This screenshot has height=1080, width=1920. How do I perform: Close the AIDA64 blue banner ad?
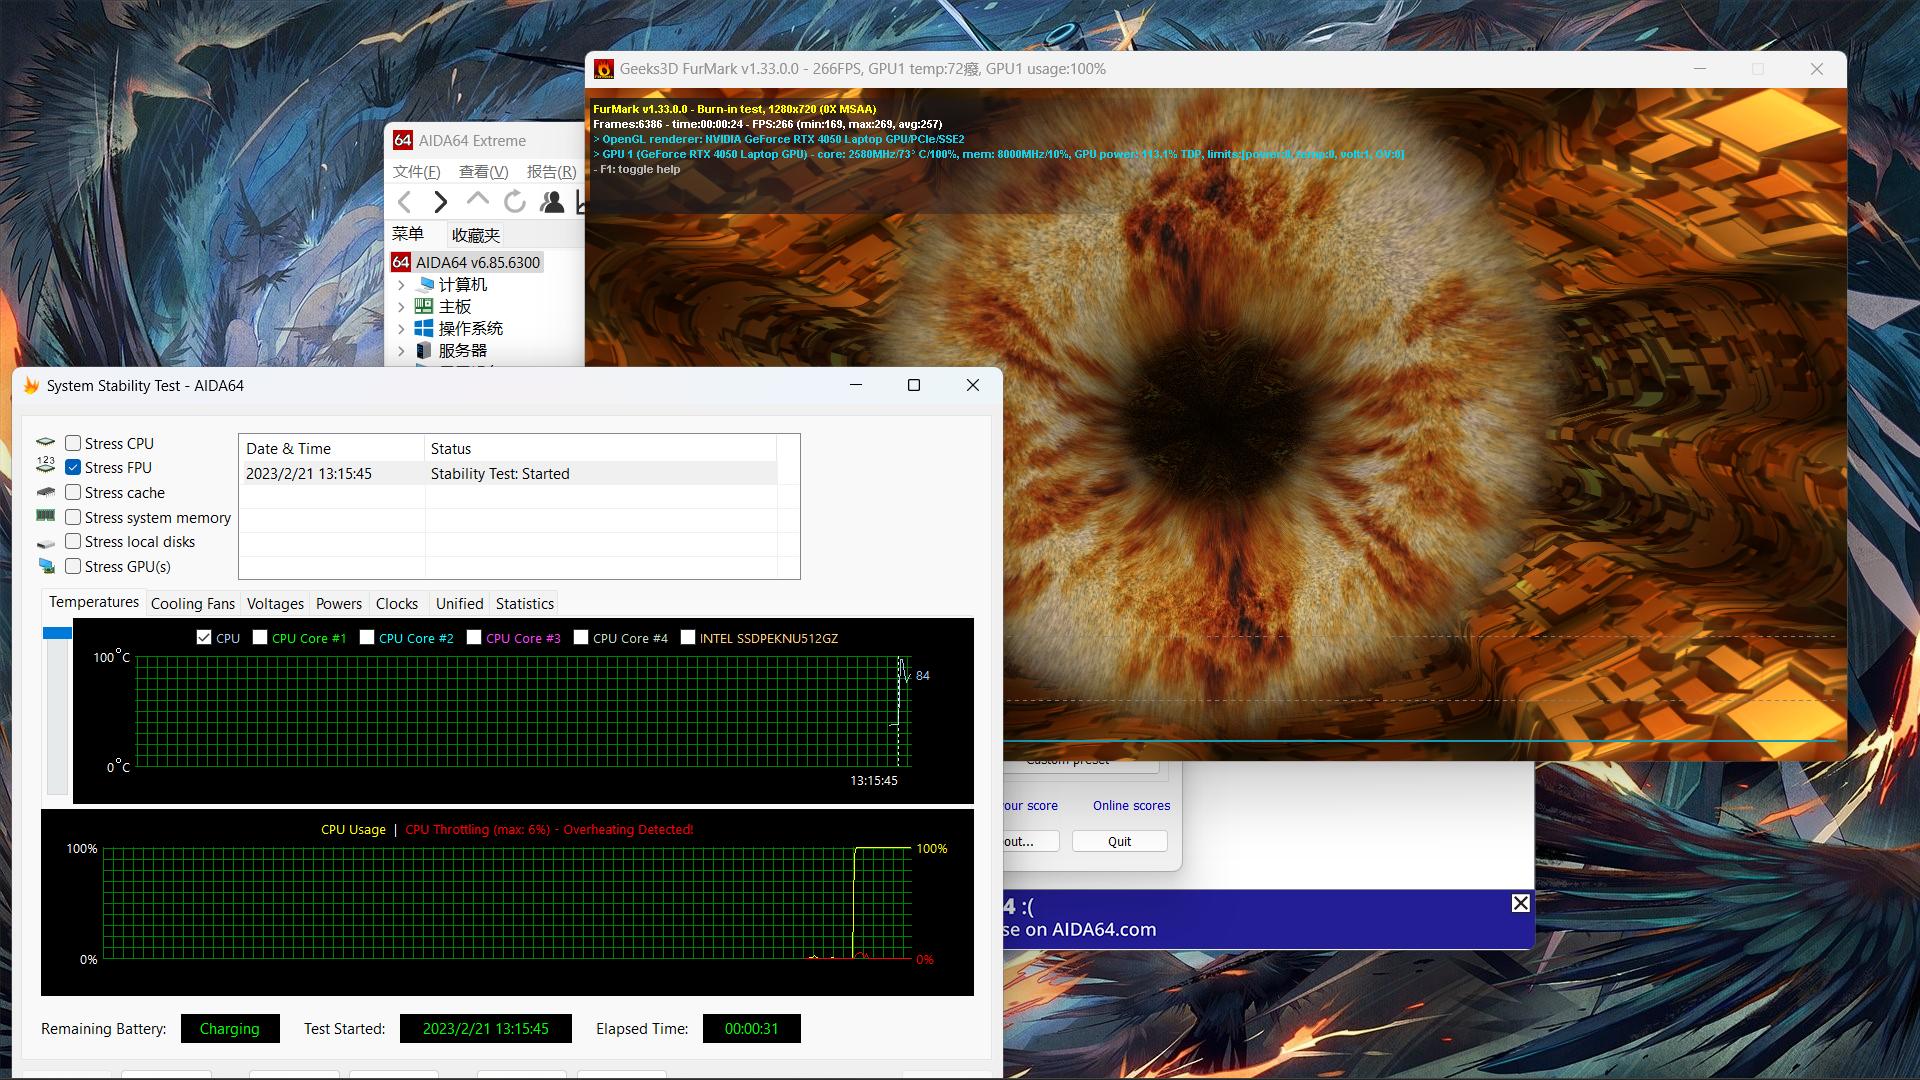pos(1520,904)
